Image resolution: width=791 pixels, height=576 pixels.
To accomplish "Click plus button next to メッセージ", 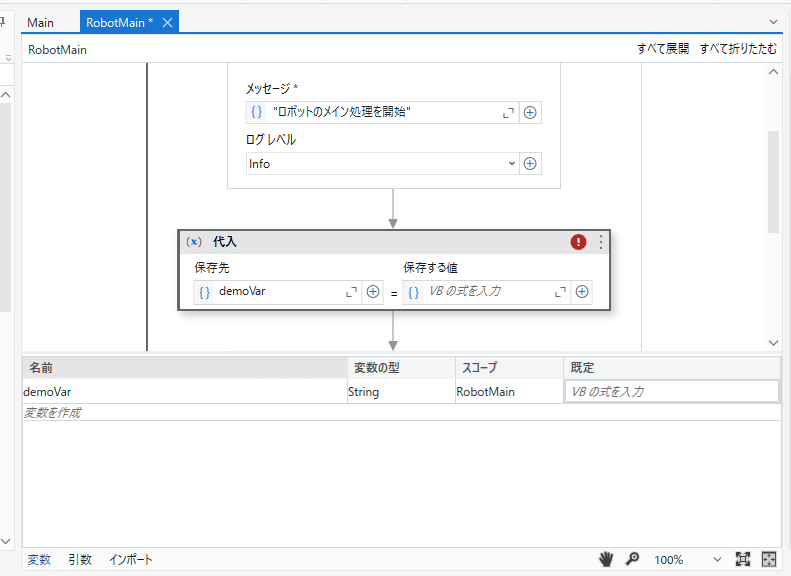I will pyautogui.click(x=530, y=112).
